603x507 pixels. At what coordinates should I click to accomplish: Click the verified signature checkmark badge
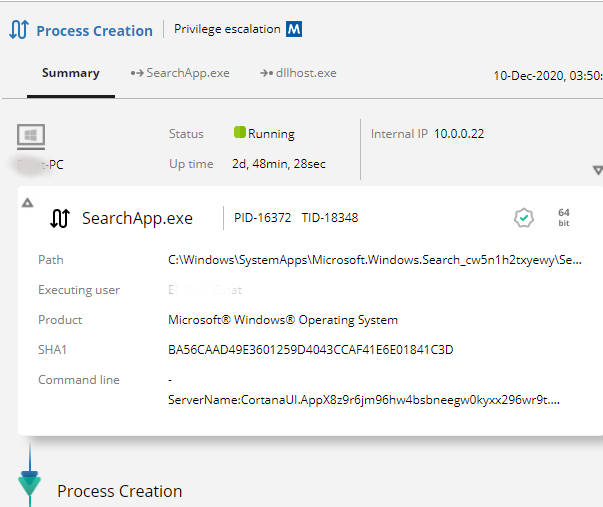[523, 218]
